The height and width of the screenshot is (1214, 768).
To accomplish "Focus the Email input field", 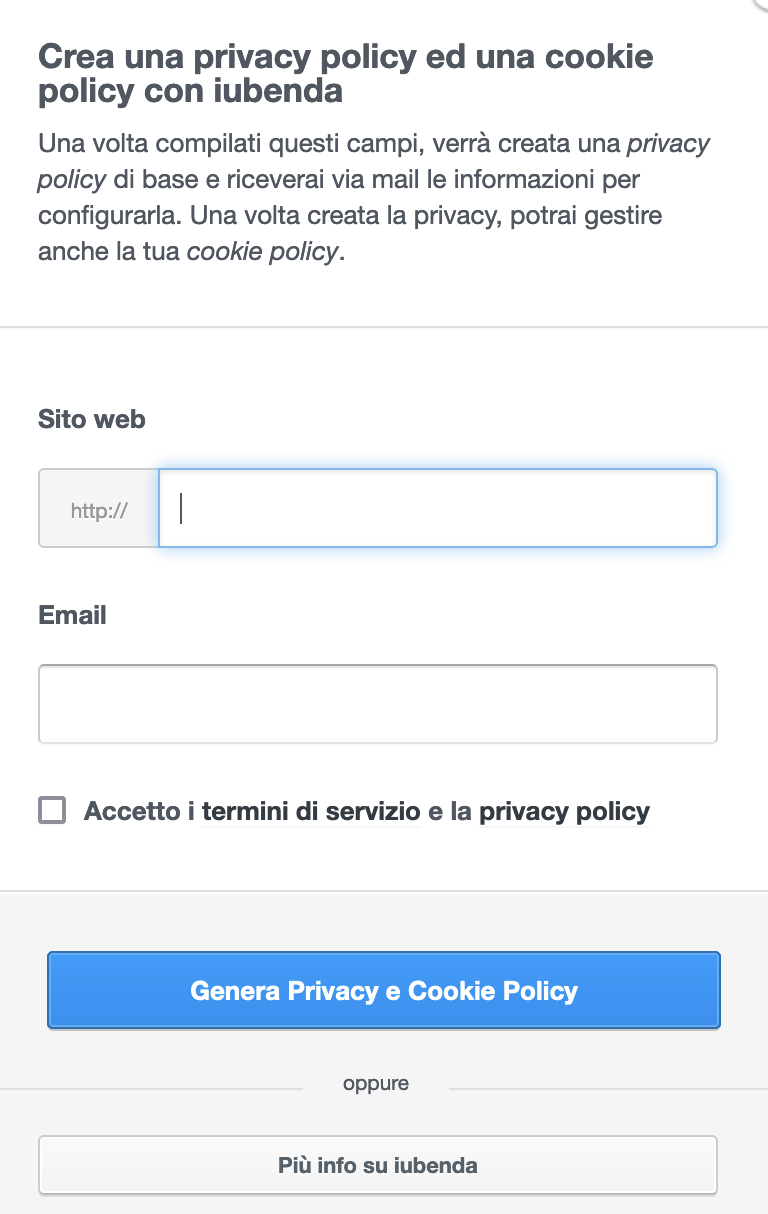I will coord(377,704).
